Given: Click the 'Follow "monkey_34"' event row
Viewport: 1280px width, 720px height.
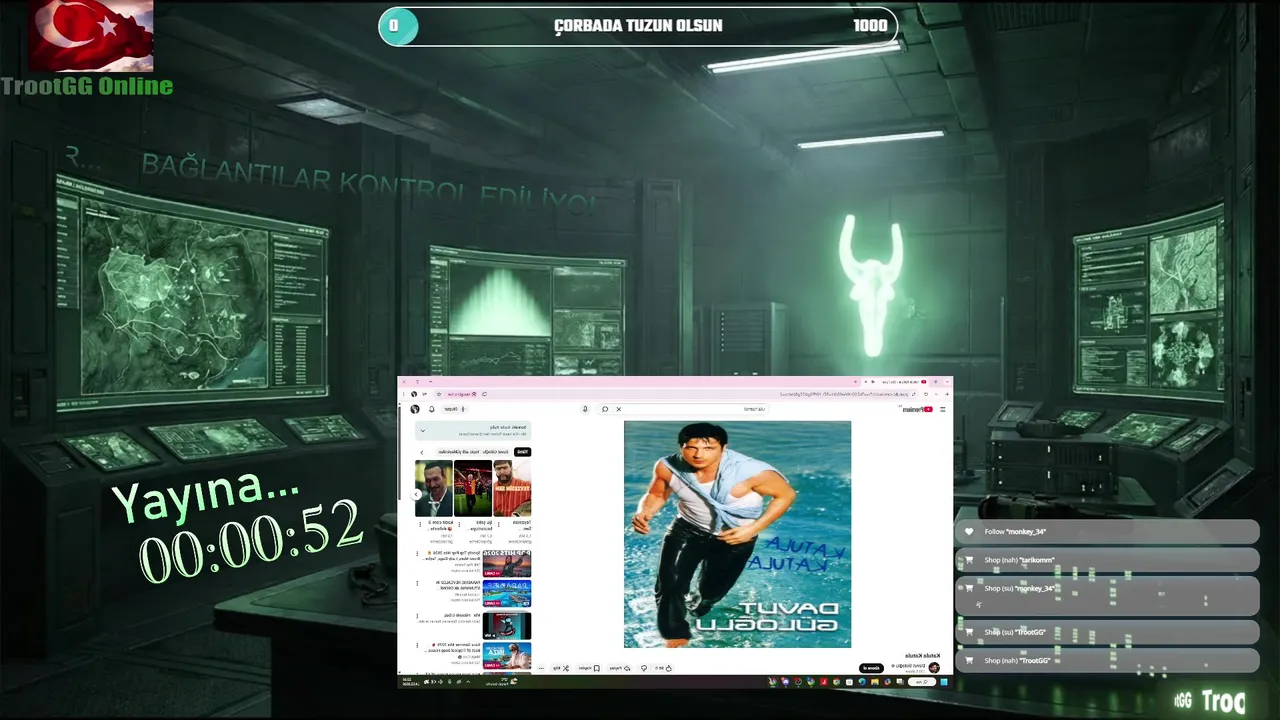Looking at the screenshot, I should (1107, 532).
